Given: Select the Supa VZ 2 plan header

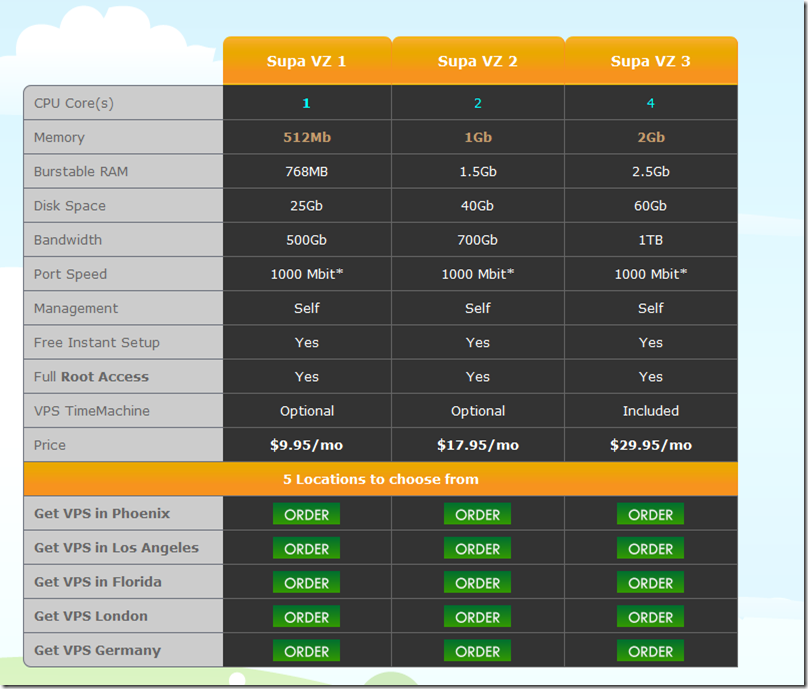Looking at the screenshot, I should point(478,61).
